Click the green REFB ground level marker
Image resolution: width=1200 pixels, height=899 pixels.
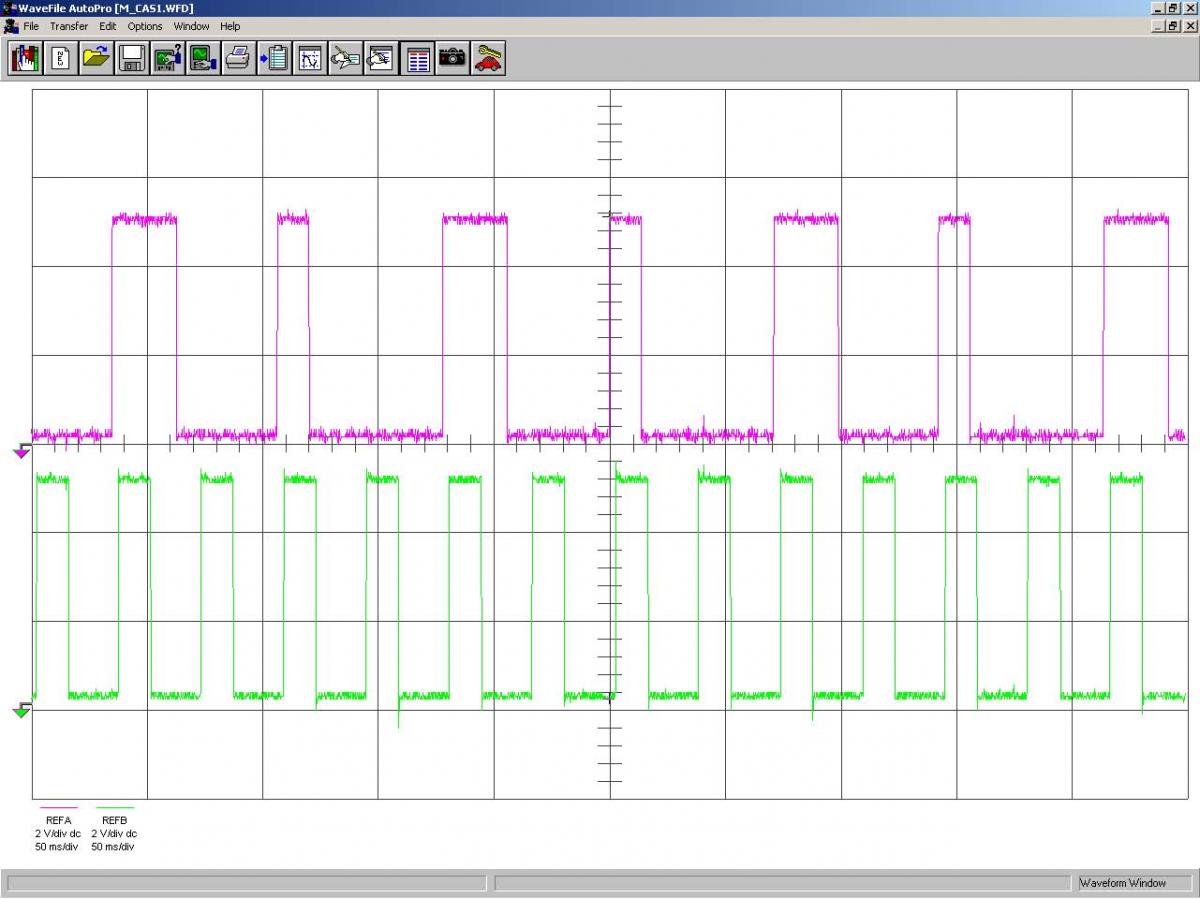click(x=21, y=711)
